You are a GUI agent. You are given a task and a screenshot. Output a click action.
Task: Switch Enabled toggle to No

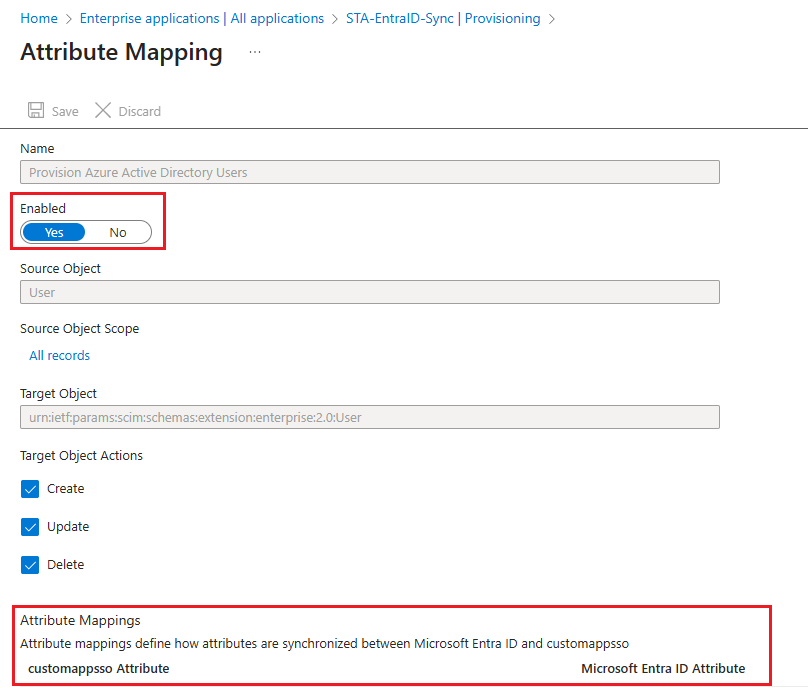click(x=118, y=233)
